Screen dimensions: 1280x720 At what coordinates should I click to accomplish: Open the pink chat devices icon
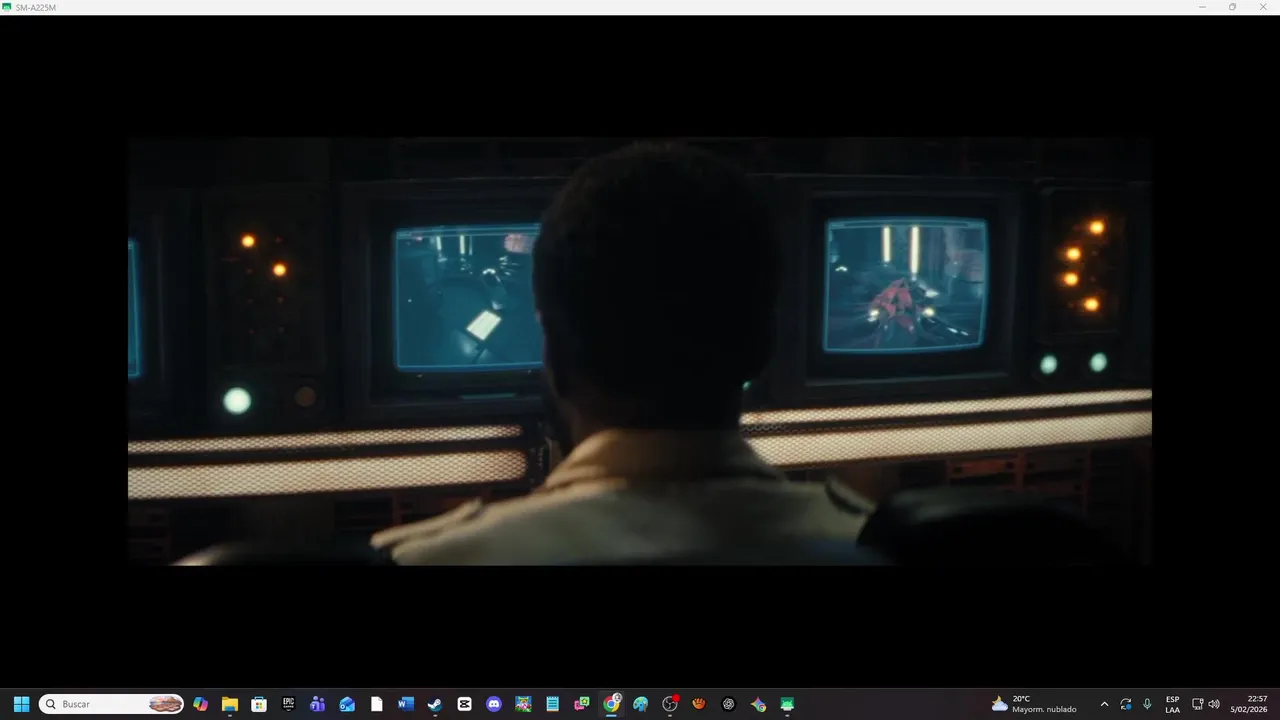(582, 704)
